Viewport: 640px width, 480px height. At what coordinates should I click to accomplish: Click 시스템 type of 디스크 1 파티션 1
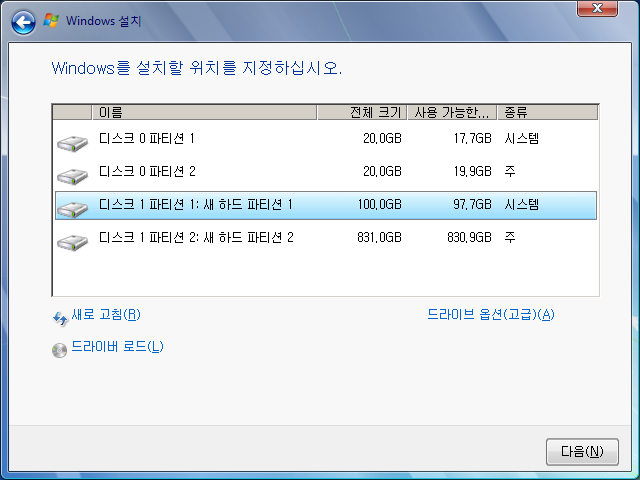(x=522, y=204)
